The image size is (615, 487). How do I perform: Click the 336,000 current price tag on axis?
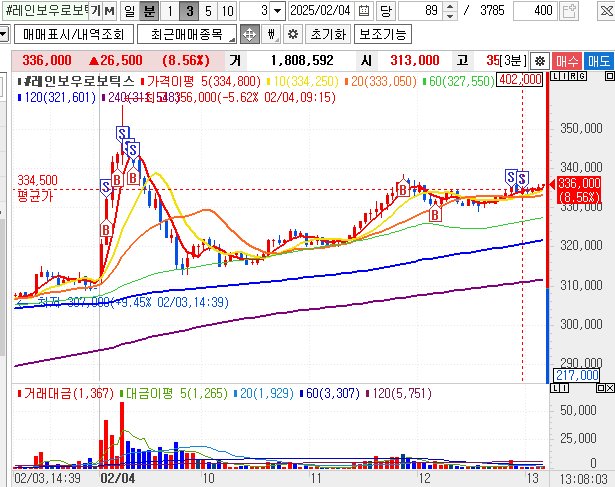click(x=579, y=190)
